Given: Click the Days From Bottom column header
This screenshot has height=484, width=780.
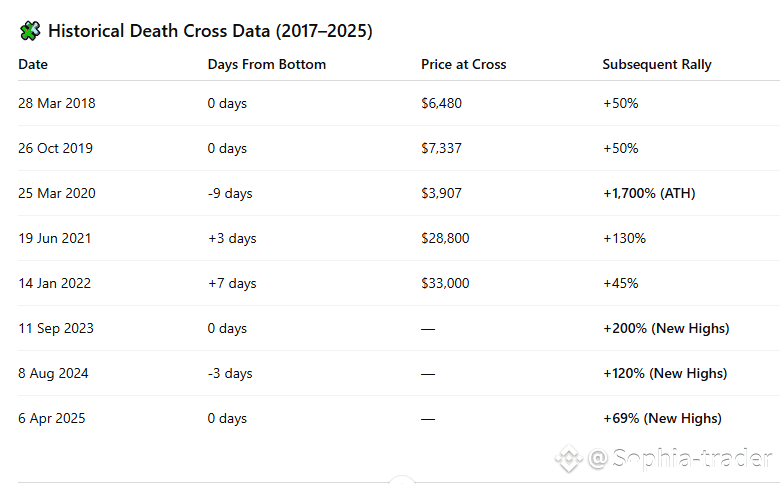Looking at the screenshot, I should point(267,64).
